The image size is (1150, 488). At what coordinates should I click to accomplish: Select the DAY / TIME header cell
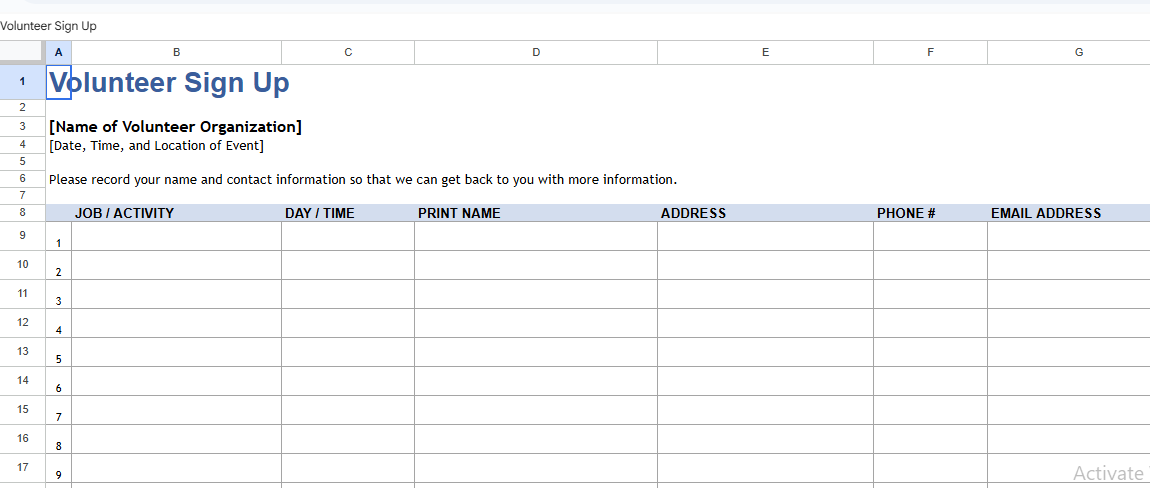pyautogui.click(x=347, y=213)
